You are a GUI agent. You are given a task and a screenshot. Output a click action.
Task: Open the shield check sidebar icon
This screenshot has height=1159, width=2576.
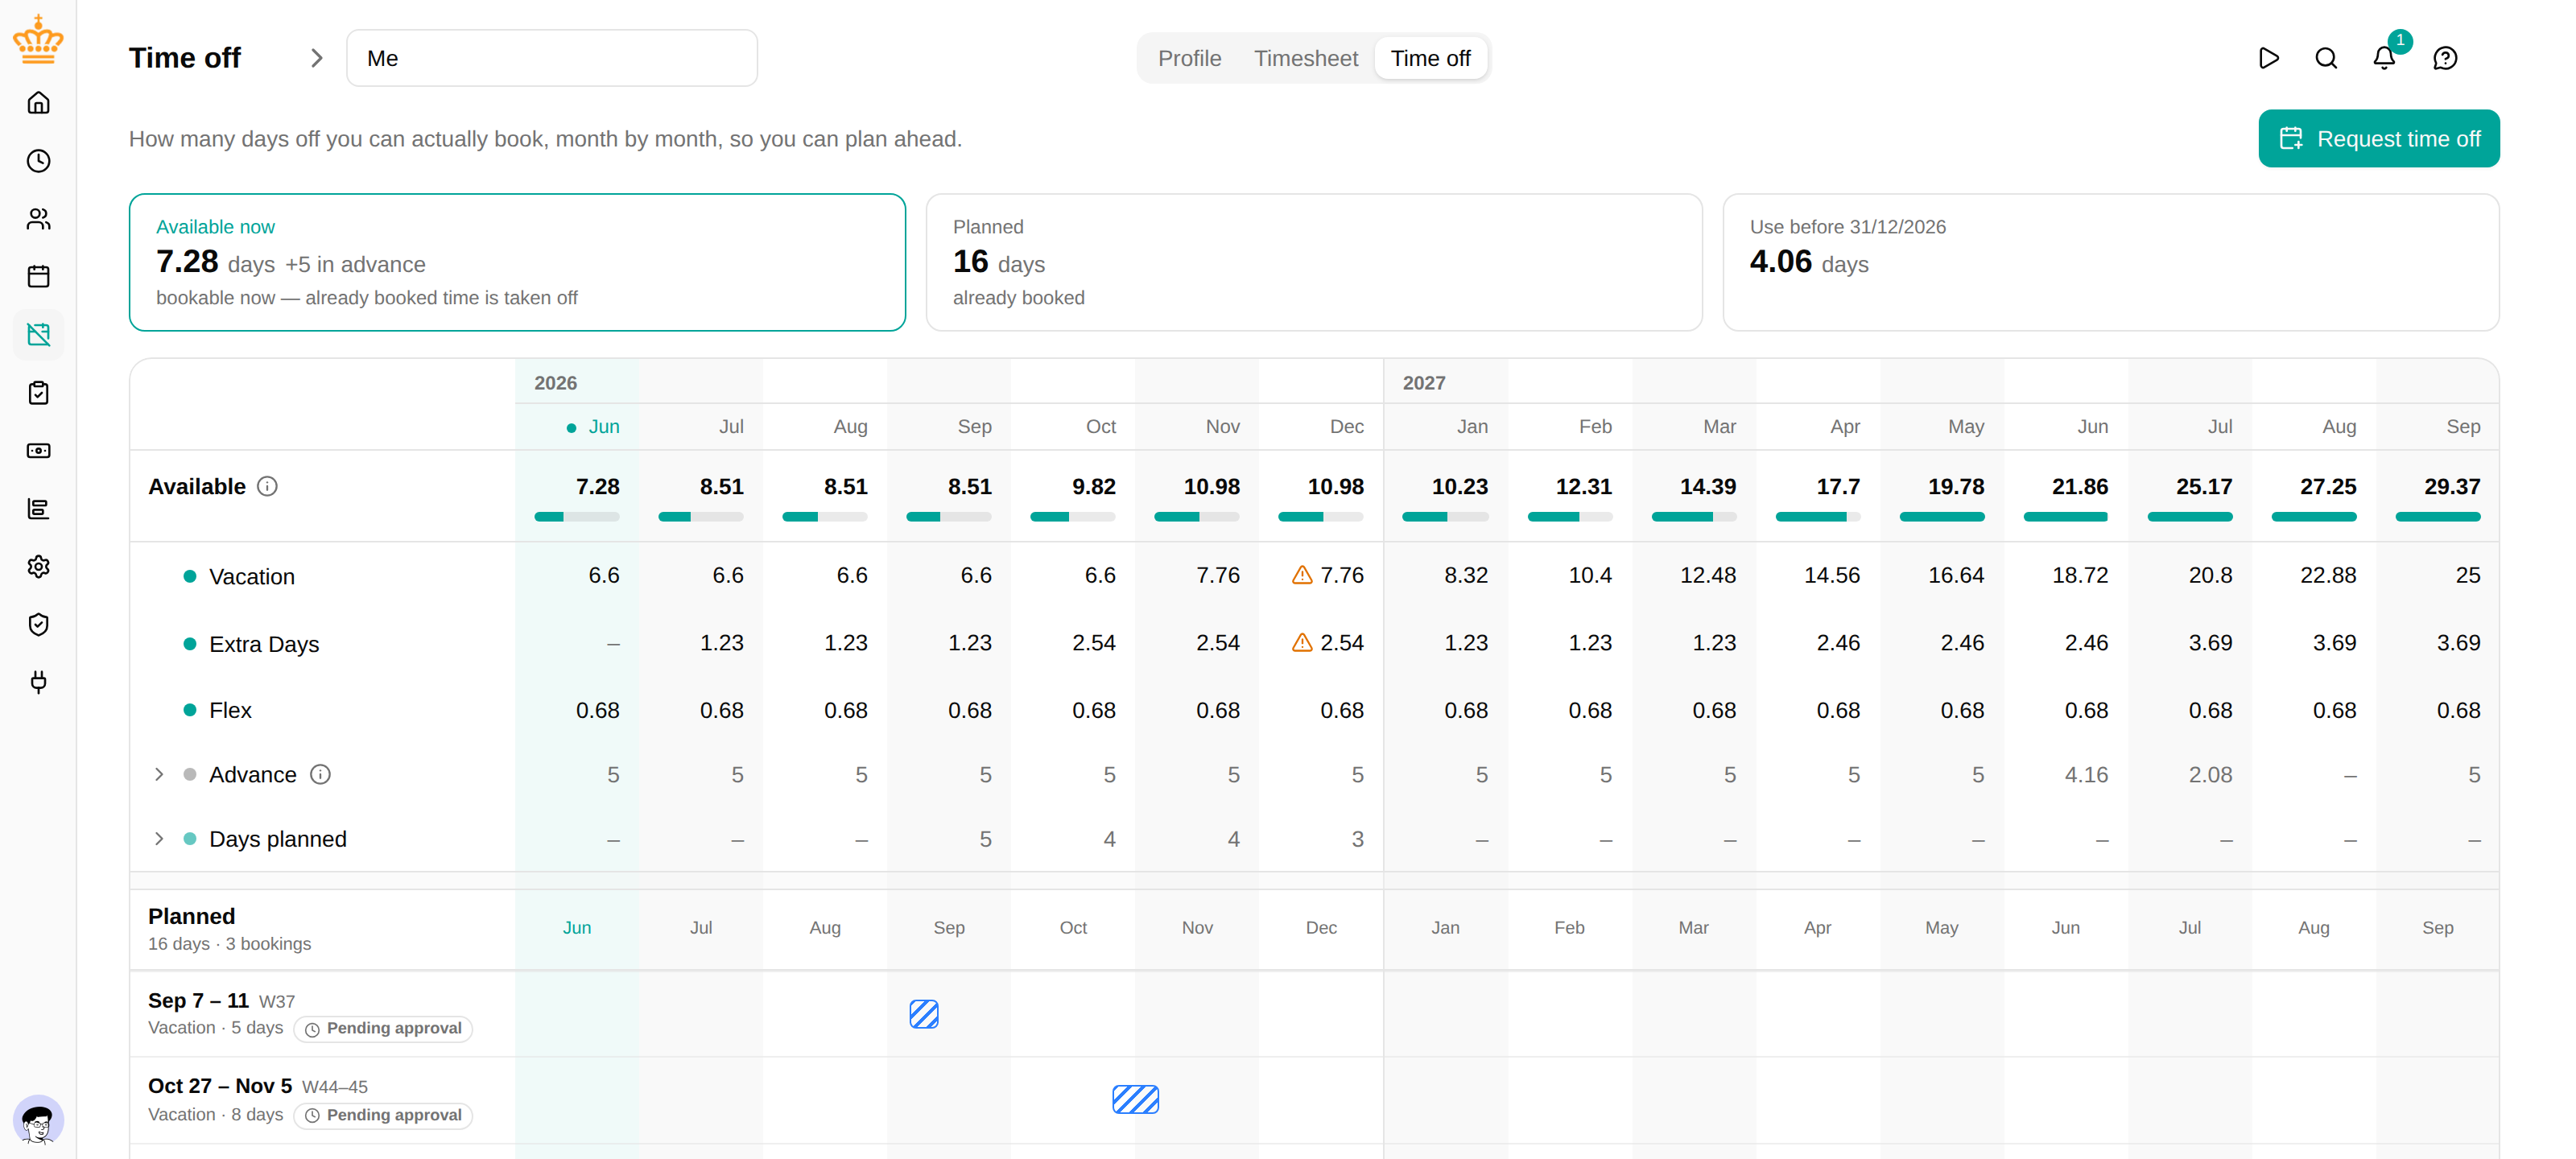point(38,625)
